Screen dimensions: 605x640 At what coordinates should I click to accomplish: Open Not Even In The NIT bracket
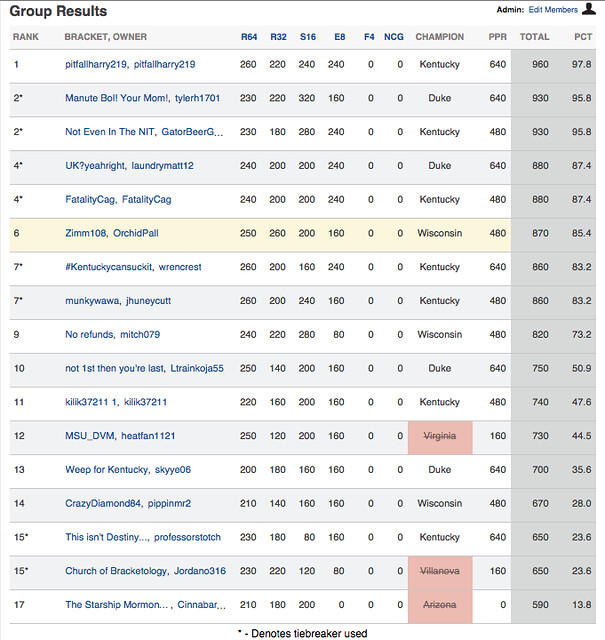pos(109,132)
